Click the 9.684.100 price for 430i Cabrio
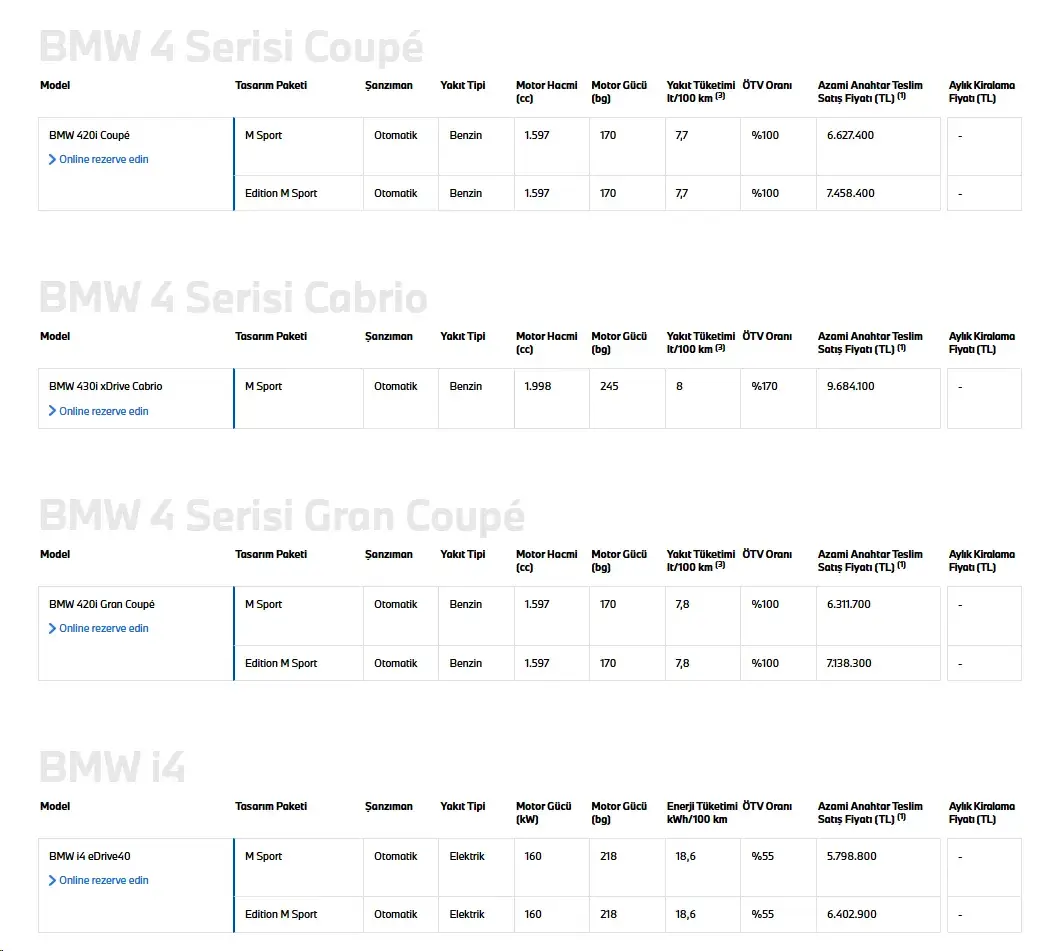This screenshot has width=1057, height=951. [x=850, y=387]
